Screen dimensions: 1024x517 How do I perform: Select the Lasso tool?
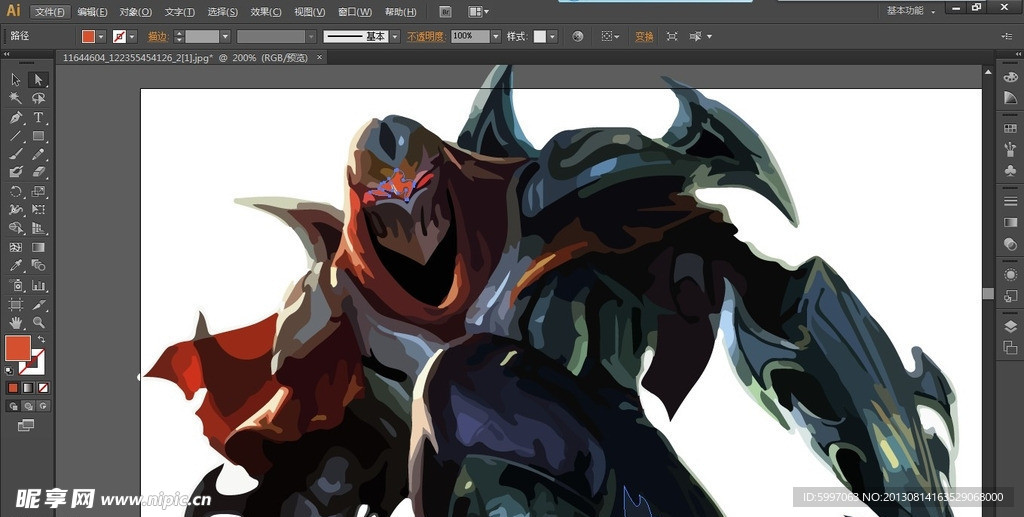(39, 99)
